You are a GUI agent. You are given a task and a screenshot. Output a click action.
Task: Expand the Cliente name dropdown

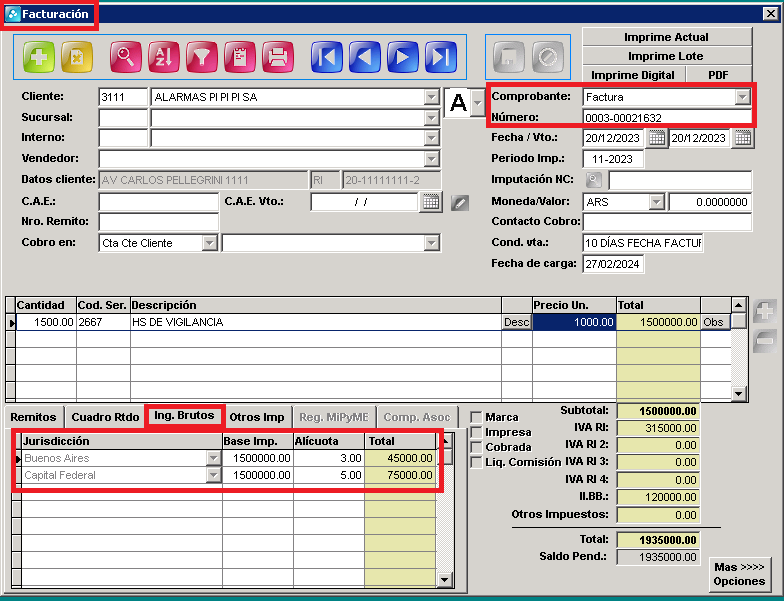click(x=431, y=97)
